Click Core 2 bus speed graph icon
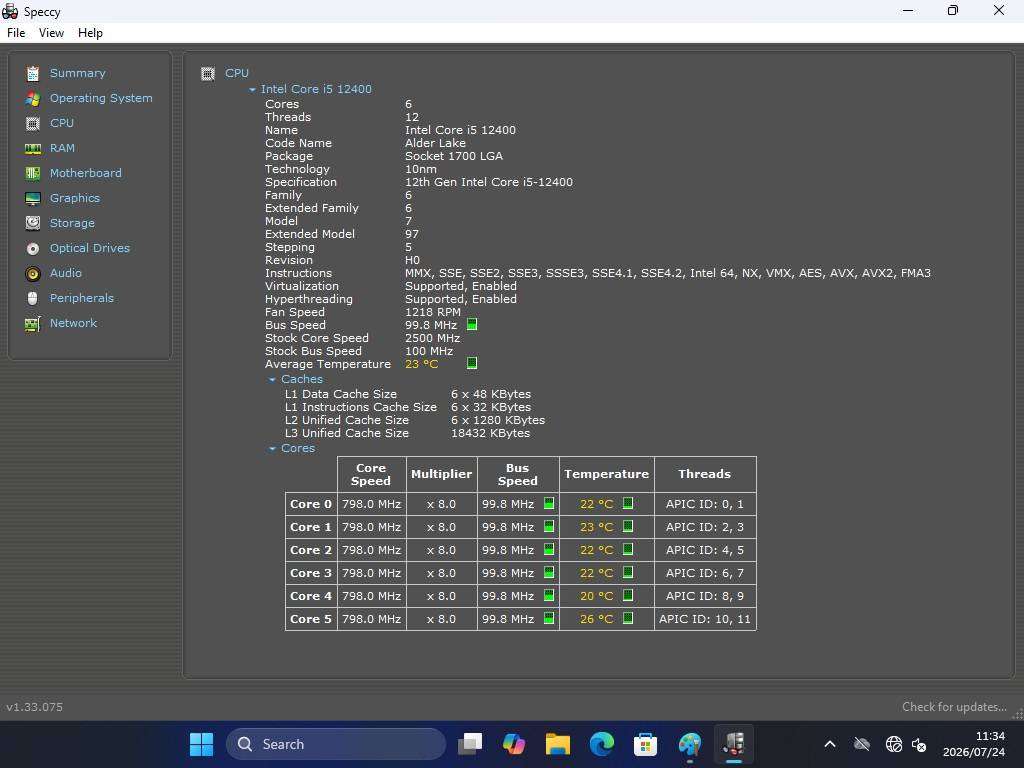Image resolution: width=1024 pixels, height=768 pixels. [549, 549]
